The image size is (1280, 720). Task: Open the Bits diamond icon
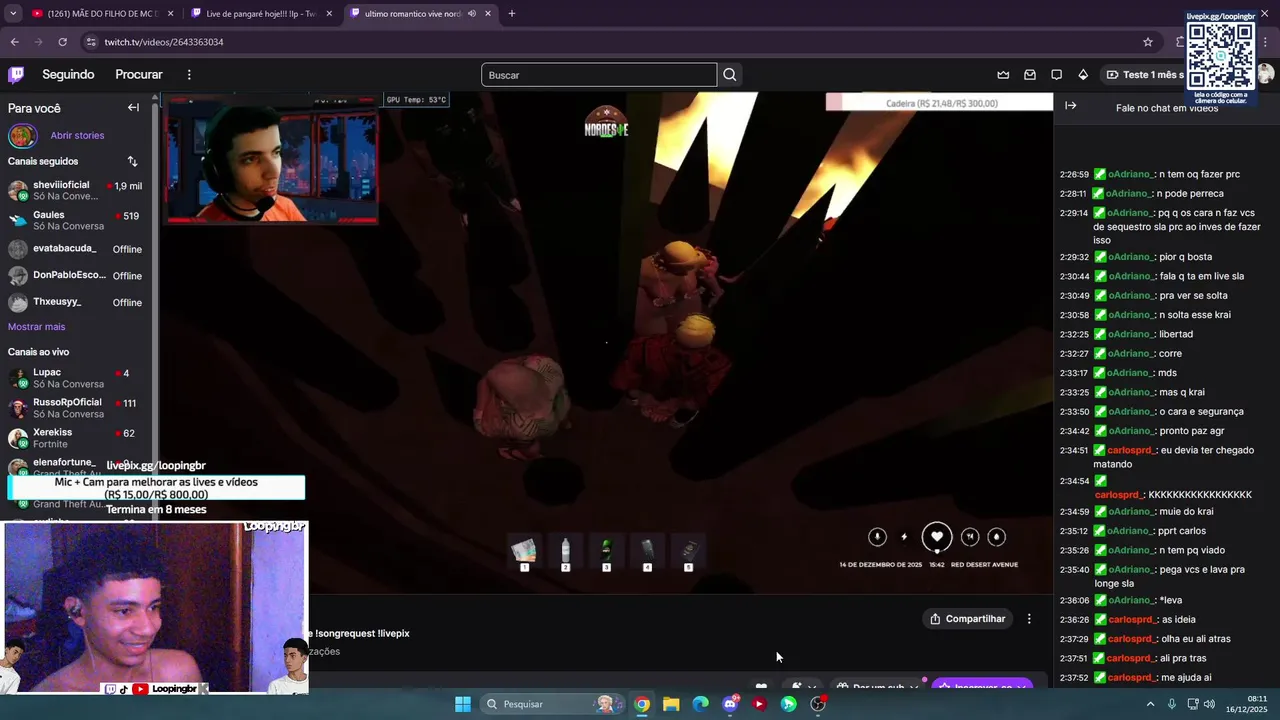click(x=1083, y=75)
